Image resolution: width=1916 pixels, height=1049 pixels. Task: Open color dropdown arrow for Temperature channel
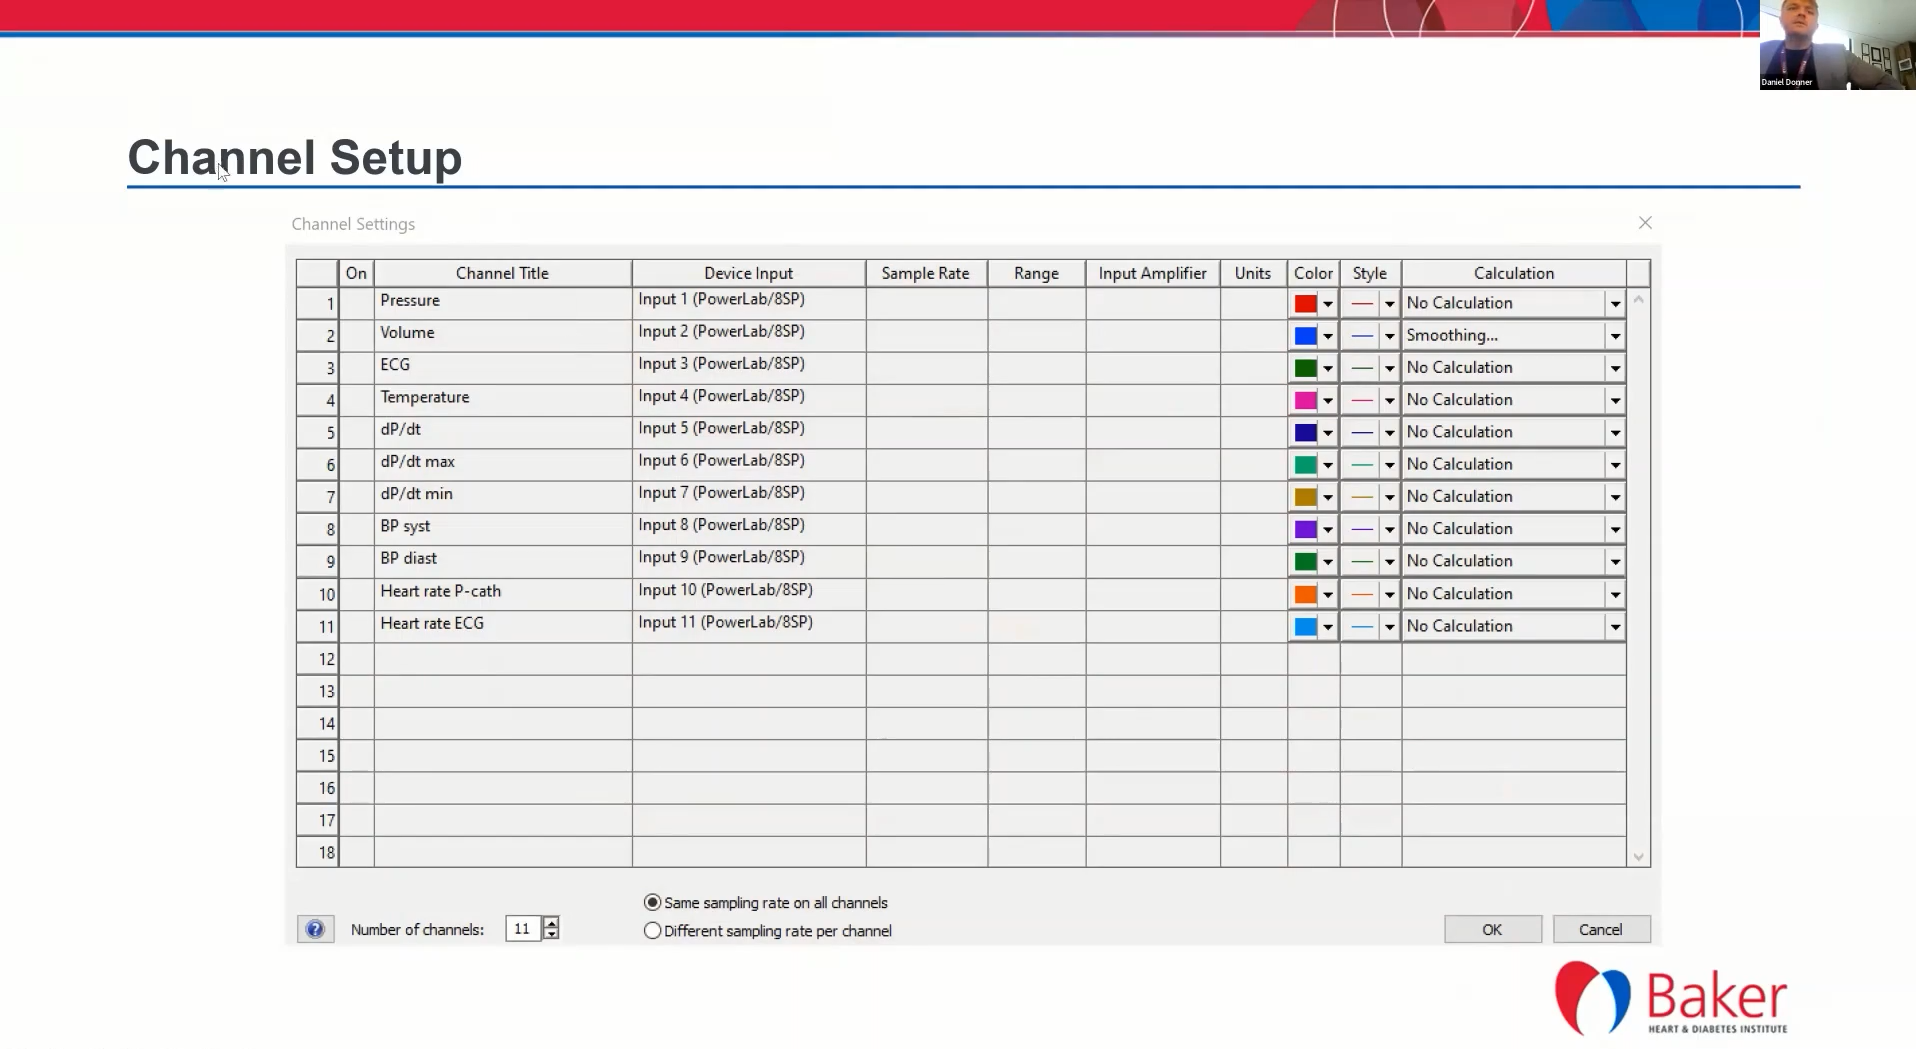(1328, 401)
